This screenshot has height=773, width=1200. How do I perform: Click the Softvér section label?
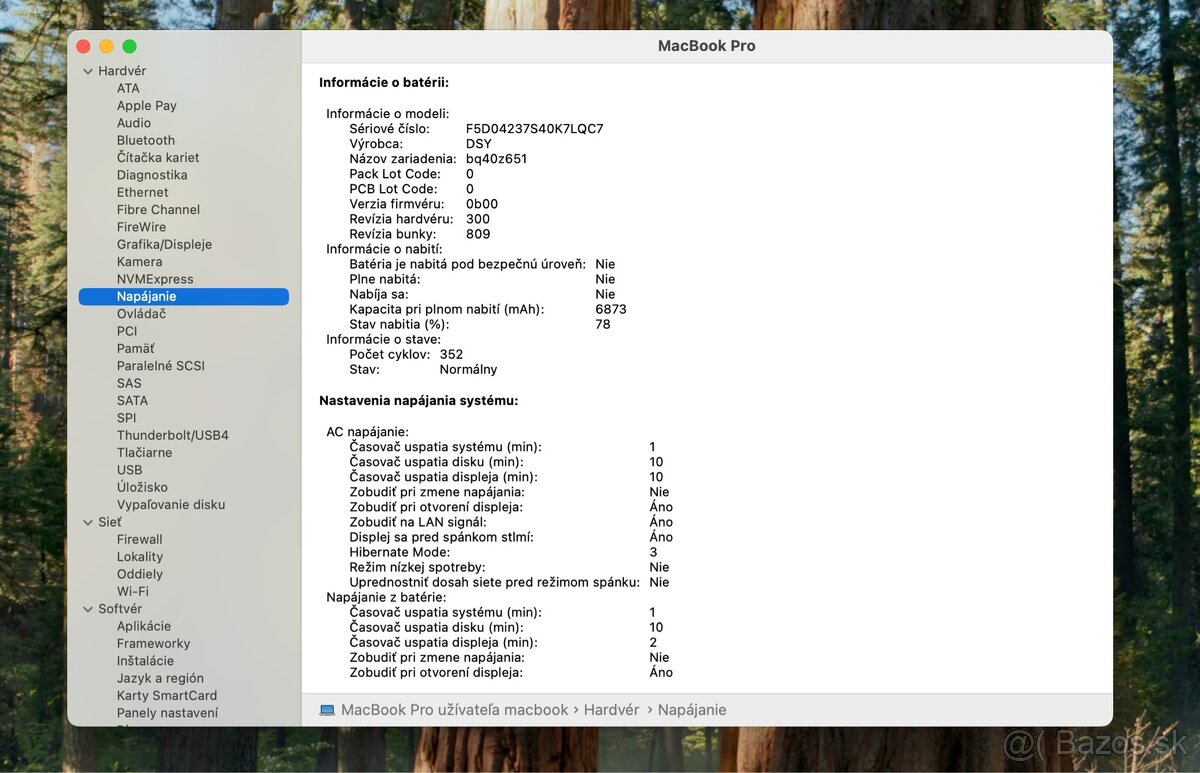tap(120, 609)
